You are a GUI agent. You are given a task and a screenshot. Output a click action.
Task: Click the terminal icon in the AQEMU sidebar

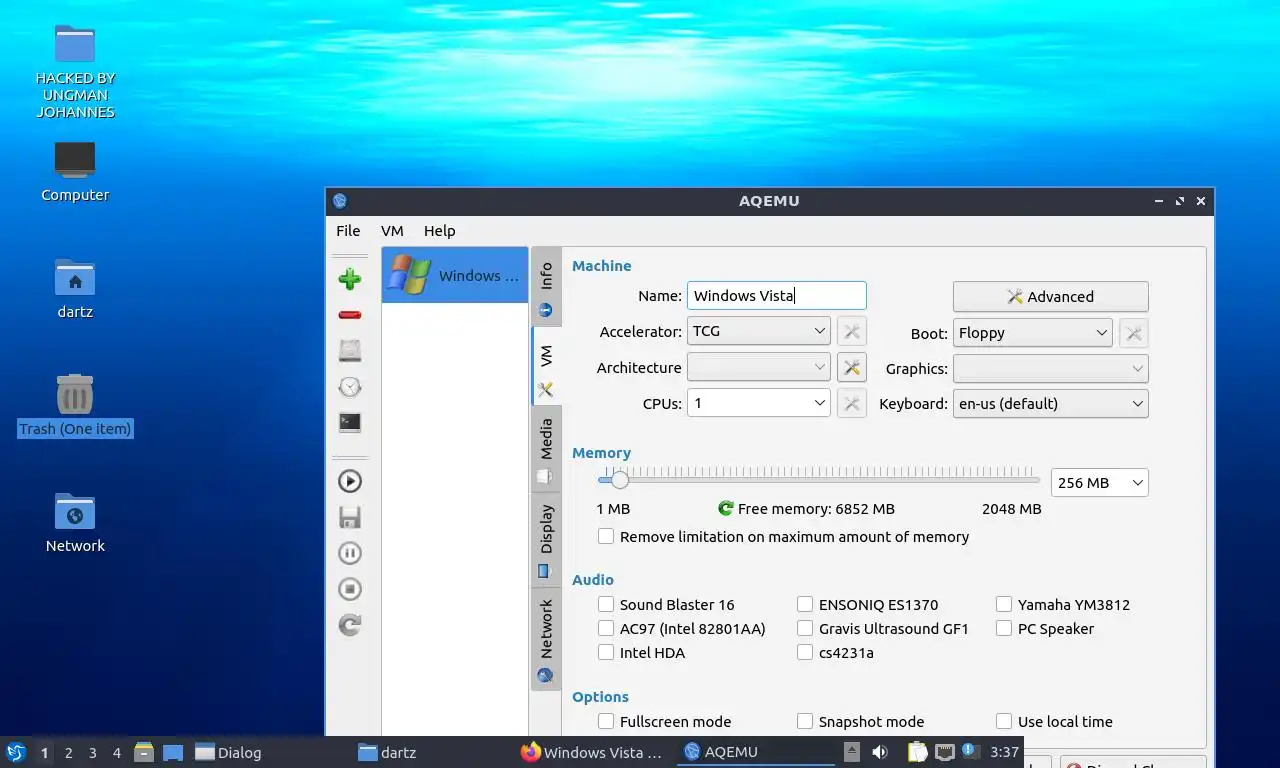tap(349, 423)
